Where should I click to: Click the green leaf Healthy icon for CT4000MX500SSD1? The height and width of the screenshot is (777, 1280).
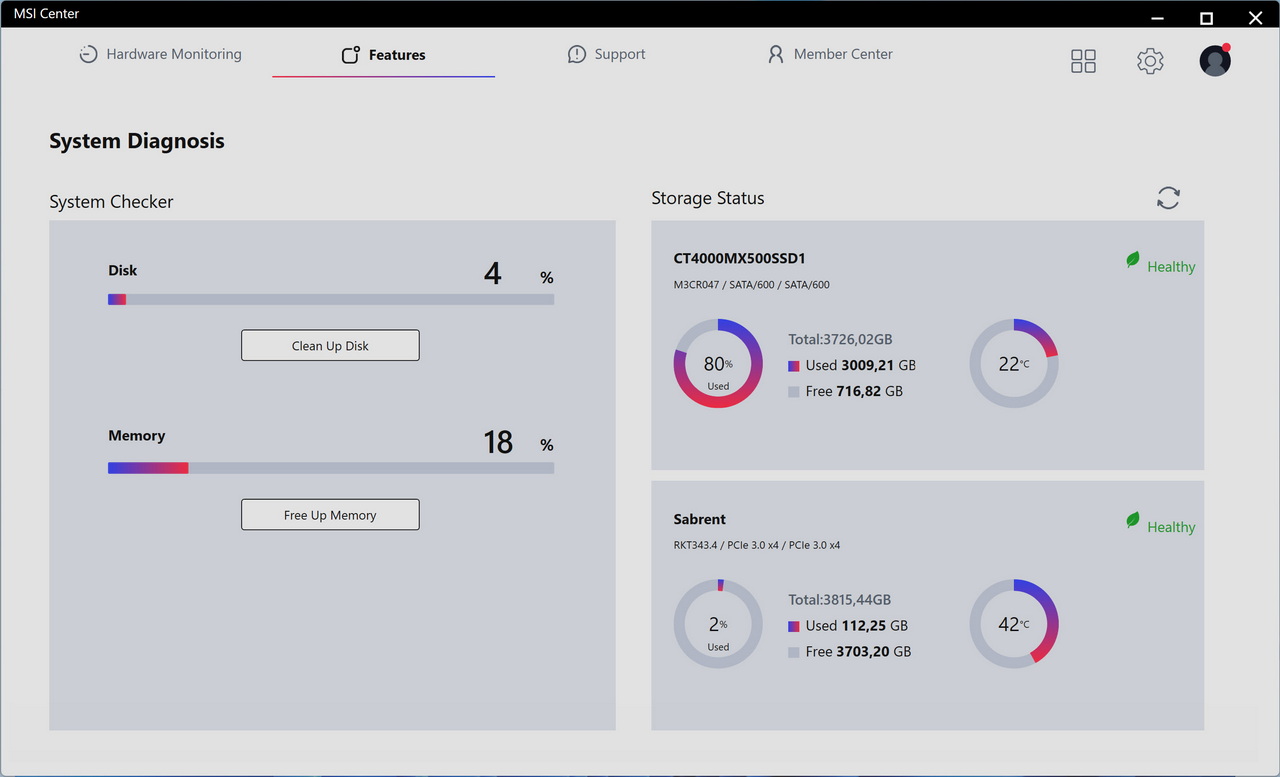[x=1133, y=261]
